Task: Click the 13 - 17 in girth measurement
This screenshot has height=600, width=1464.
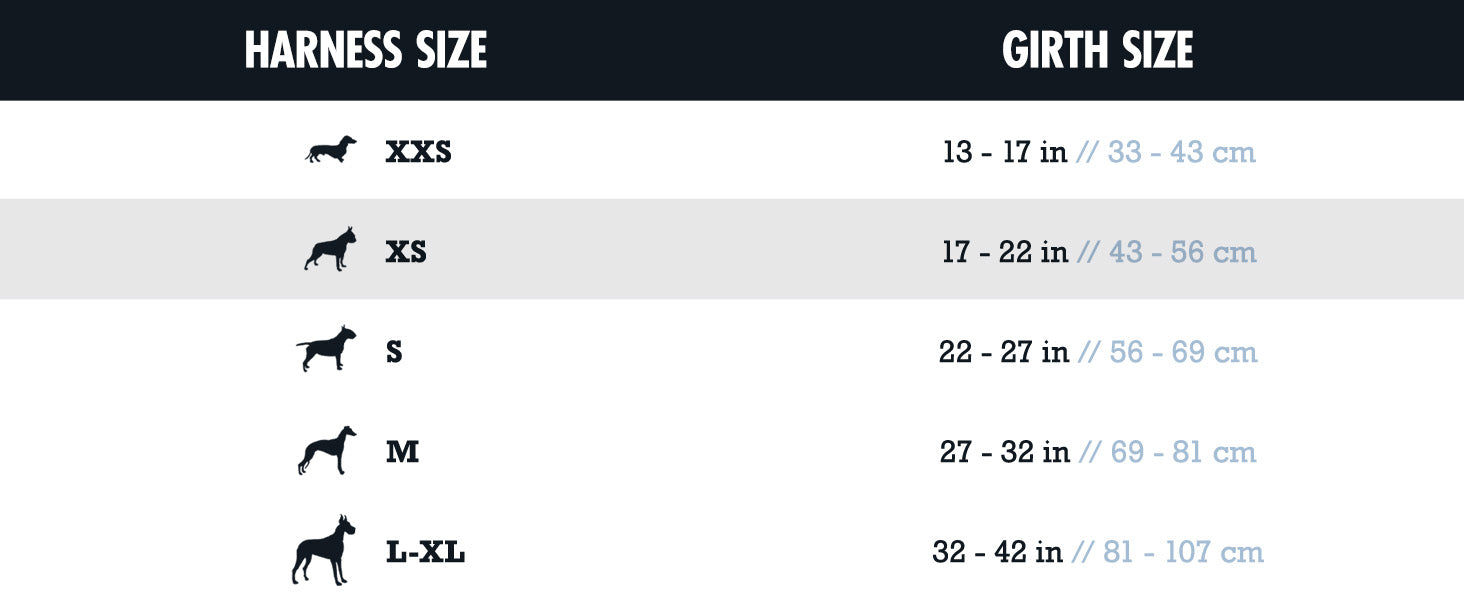Action: (x=1005, y=152)
